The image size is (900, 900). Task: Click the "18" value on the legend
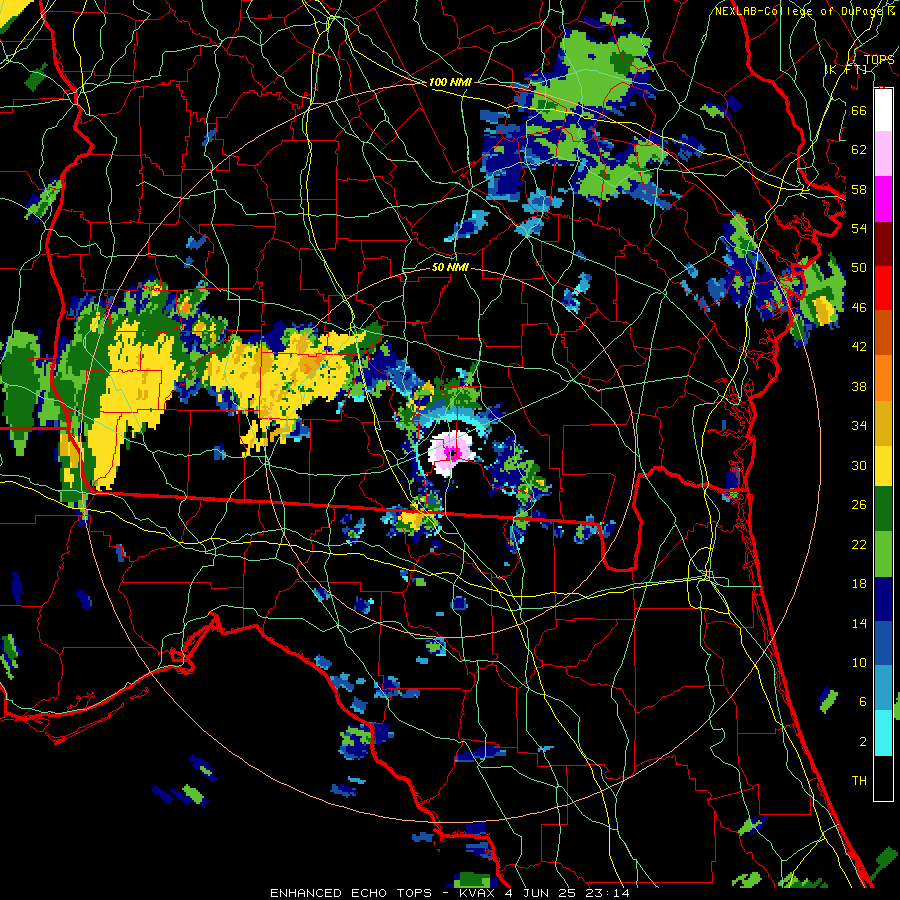859,584
